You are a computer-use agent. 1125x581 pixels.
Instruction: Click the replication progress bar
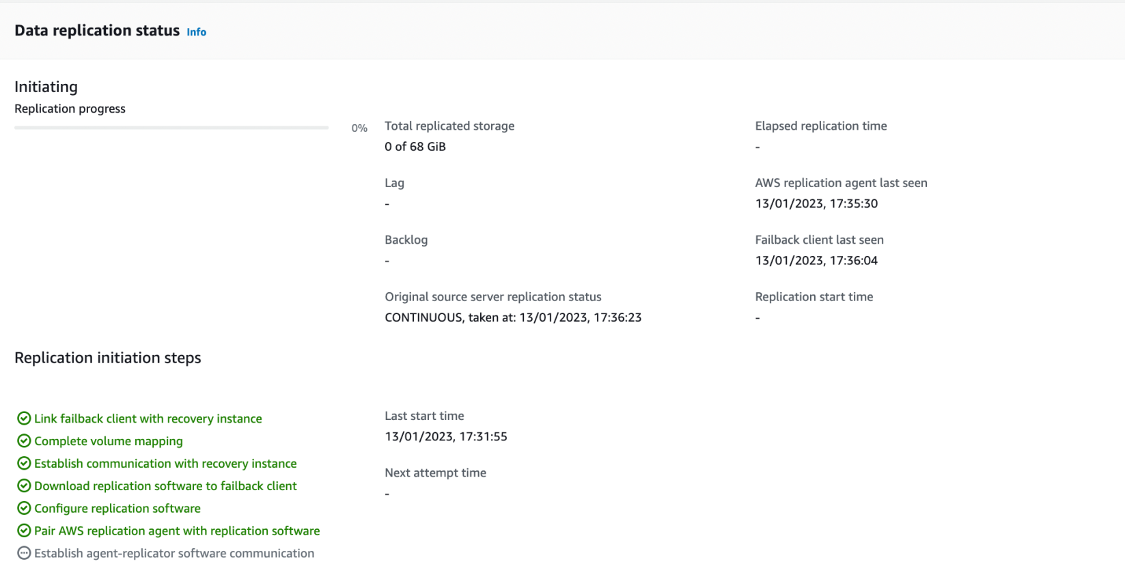[x=170, y=128]
